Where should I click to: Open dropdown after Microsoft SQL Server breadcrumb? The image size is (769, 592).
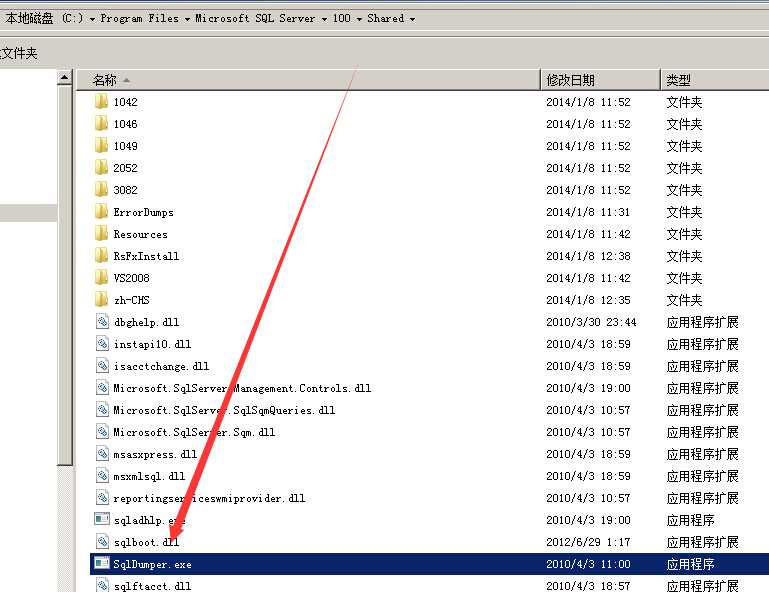click(x=324, y=19)
